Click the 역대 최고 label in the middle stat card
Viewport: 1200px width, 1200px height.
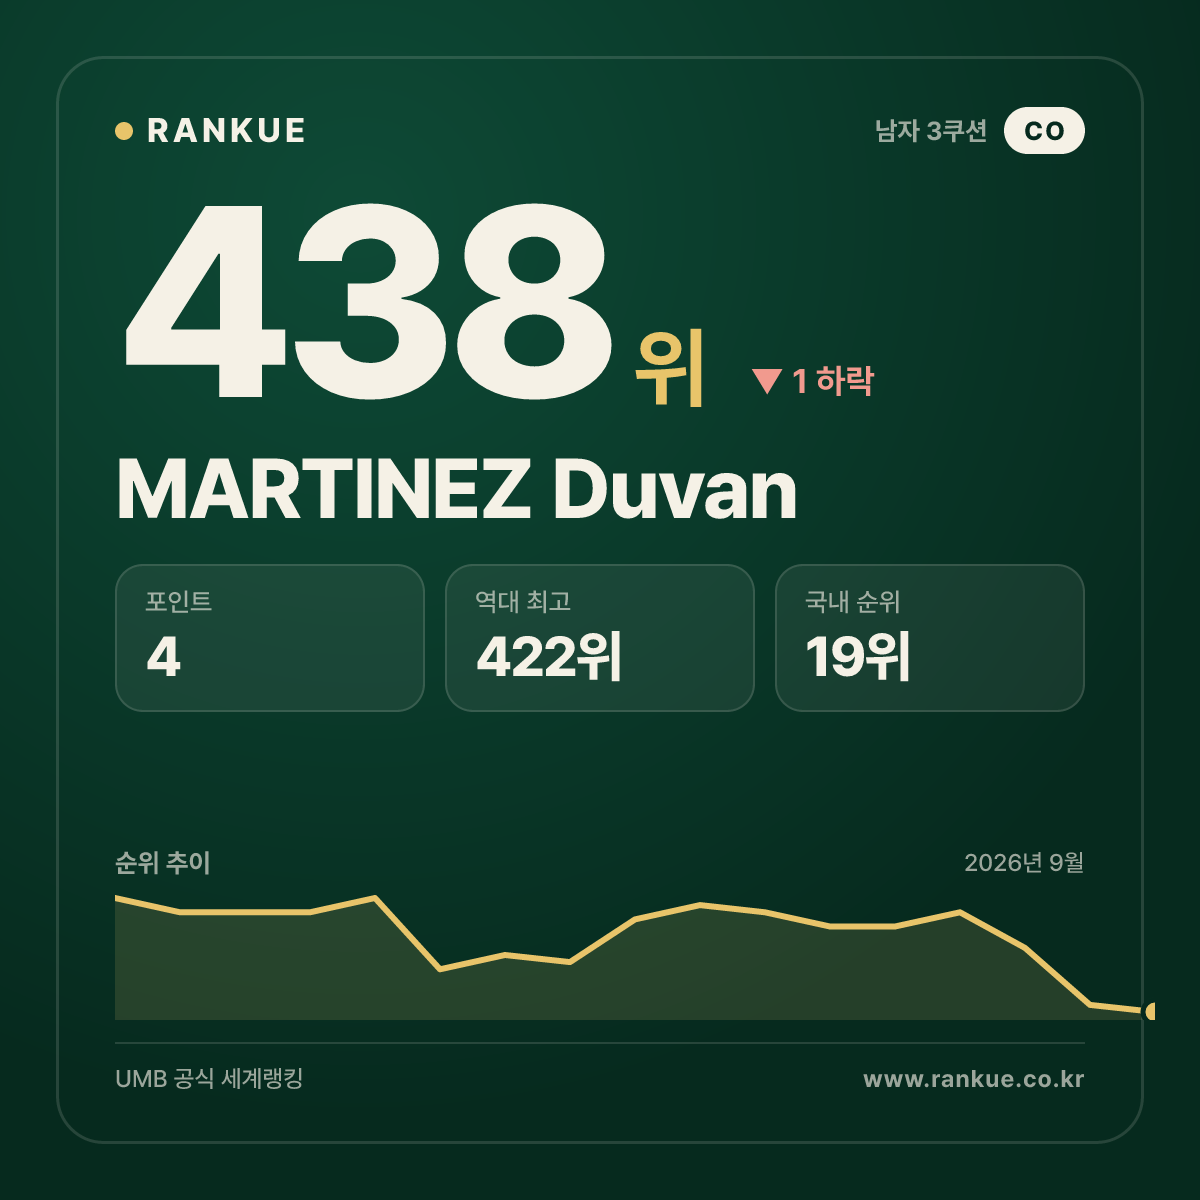tap(523, 601)
